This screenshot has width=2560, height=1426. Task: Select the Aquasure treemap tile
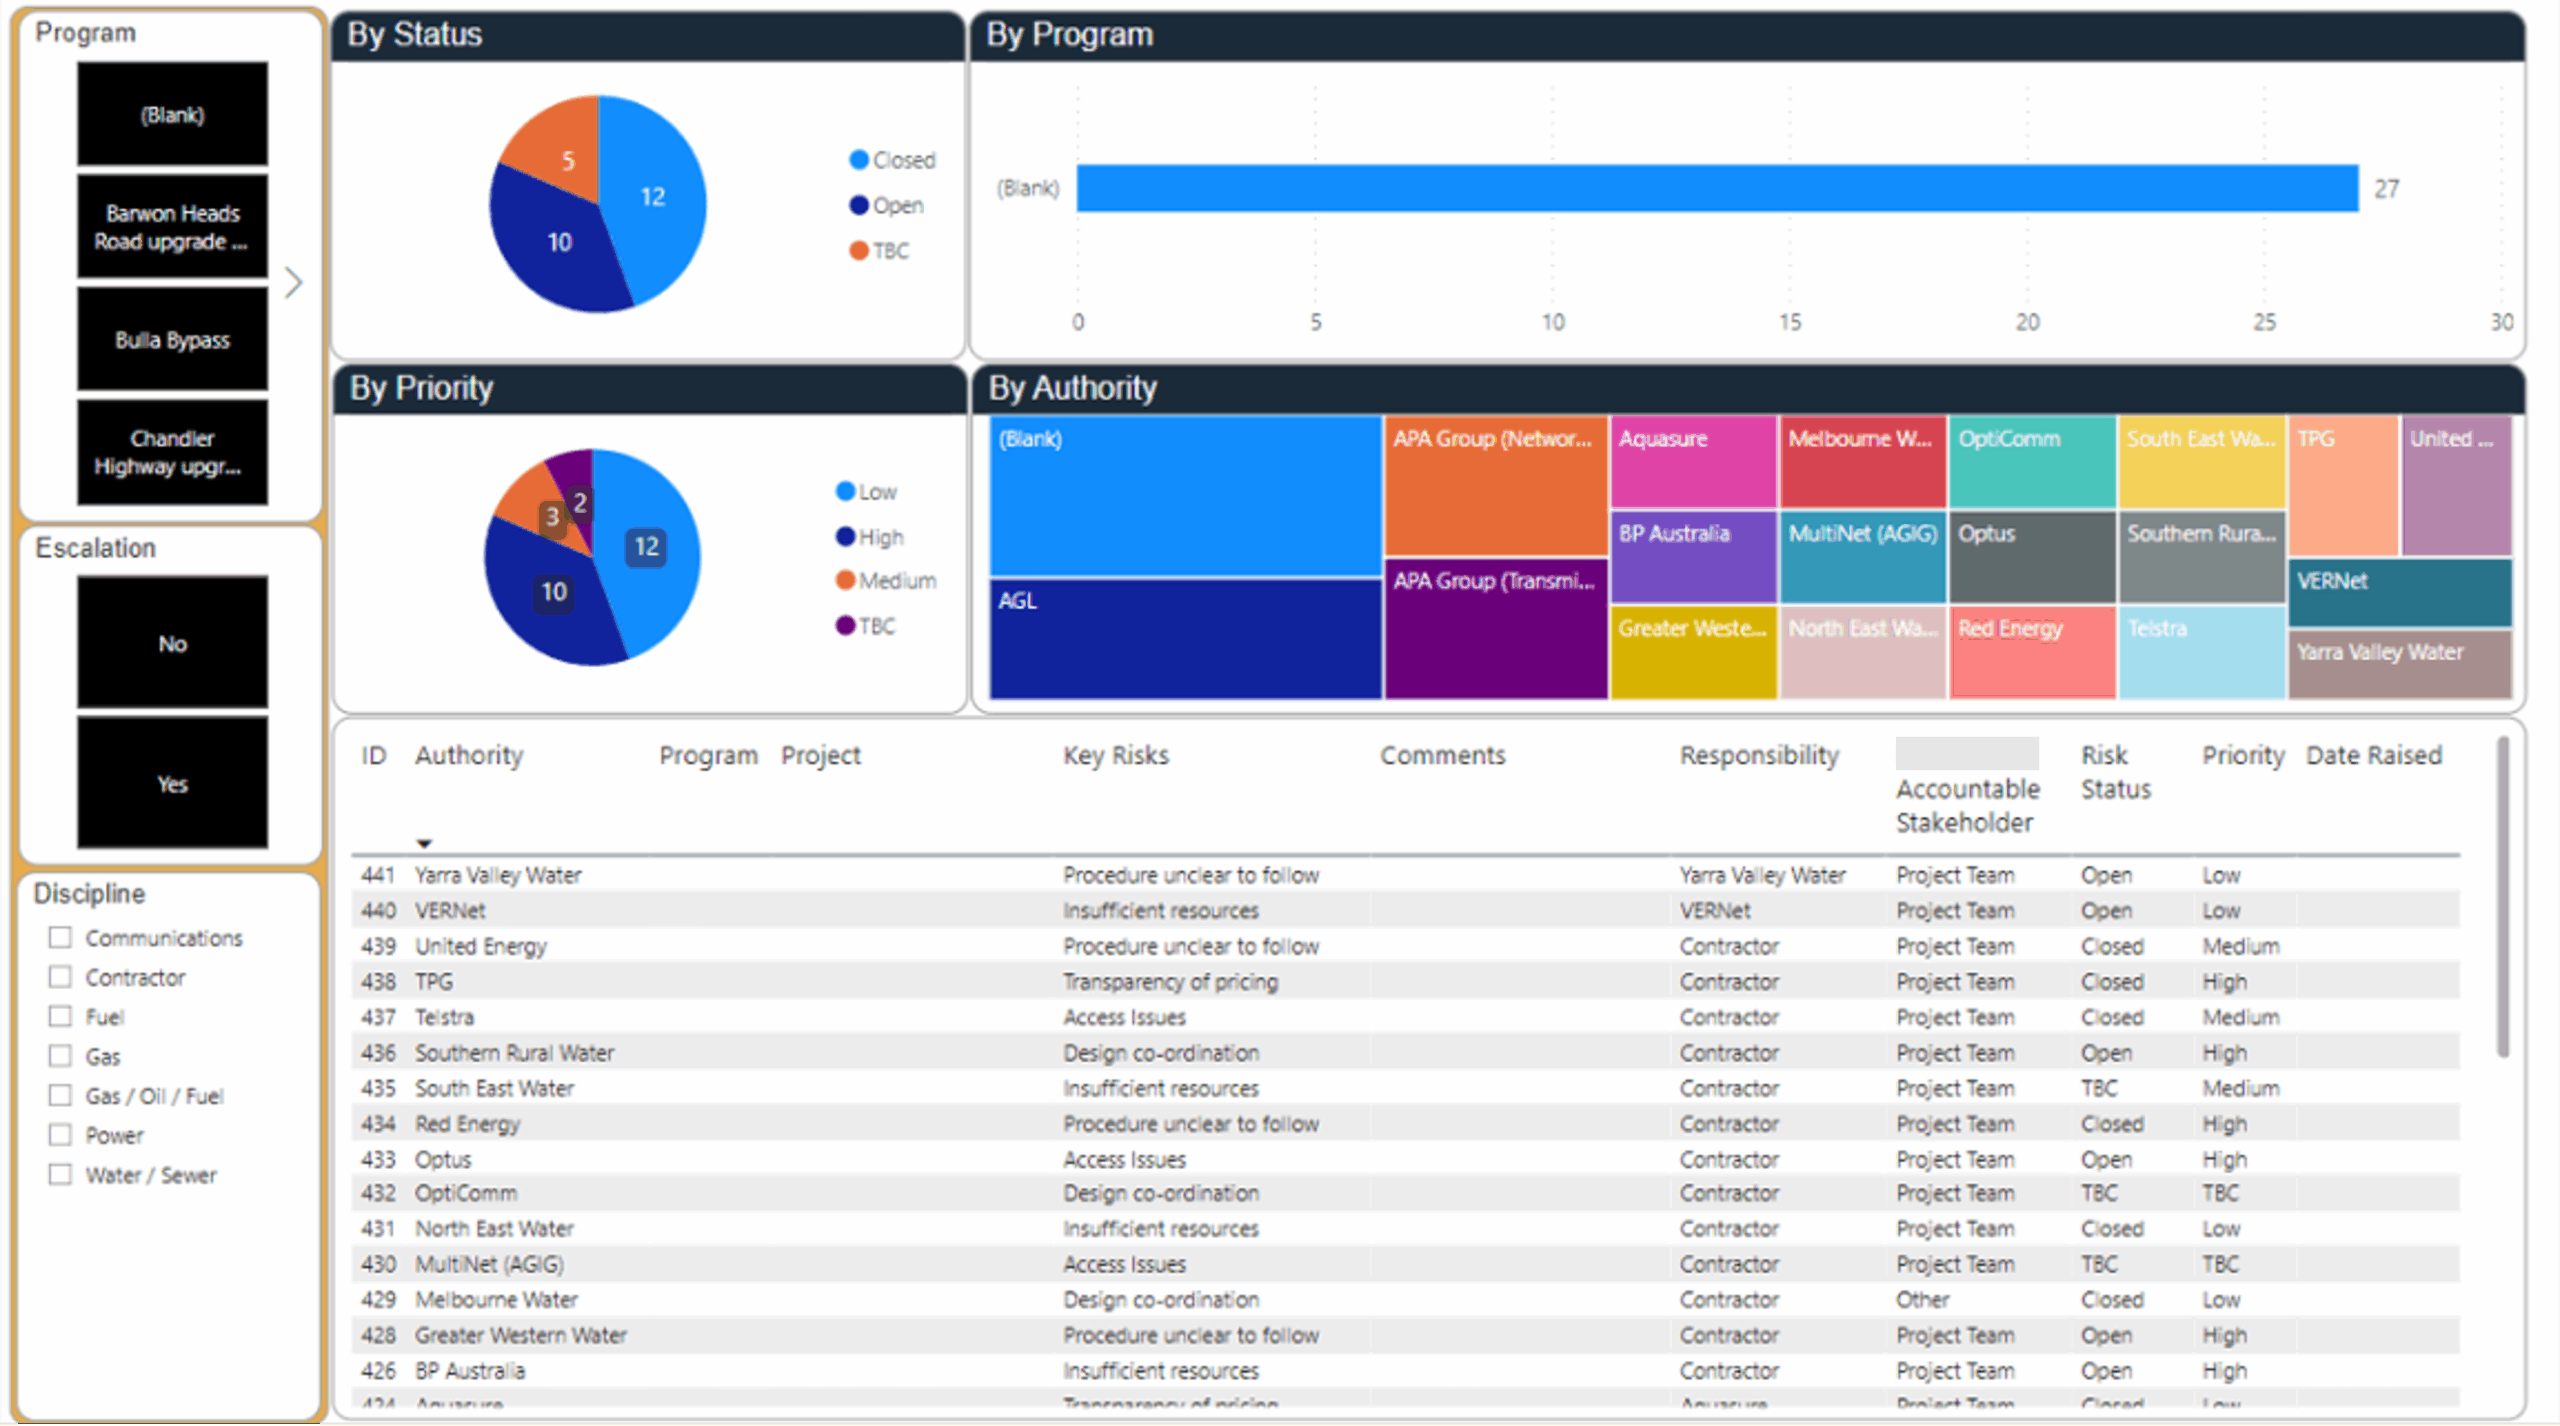click(x=1693, y=462)
